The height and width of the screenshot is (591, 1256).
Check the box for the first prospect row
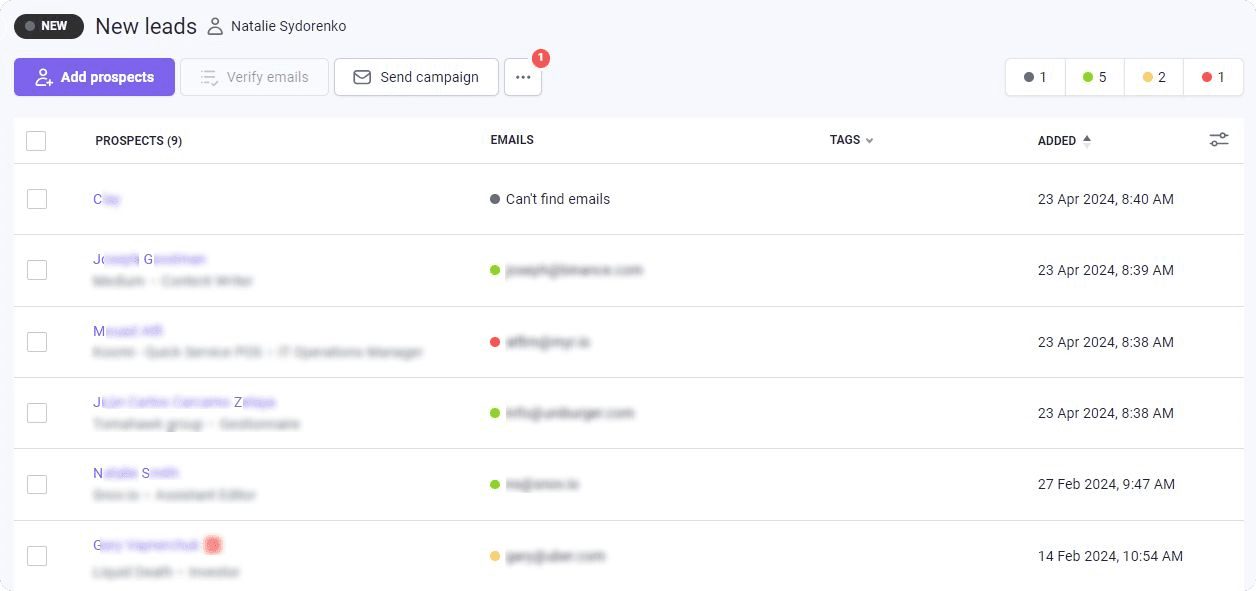click(x=37, y=199)
